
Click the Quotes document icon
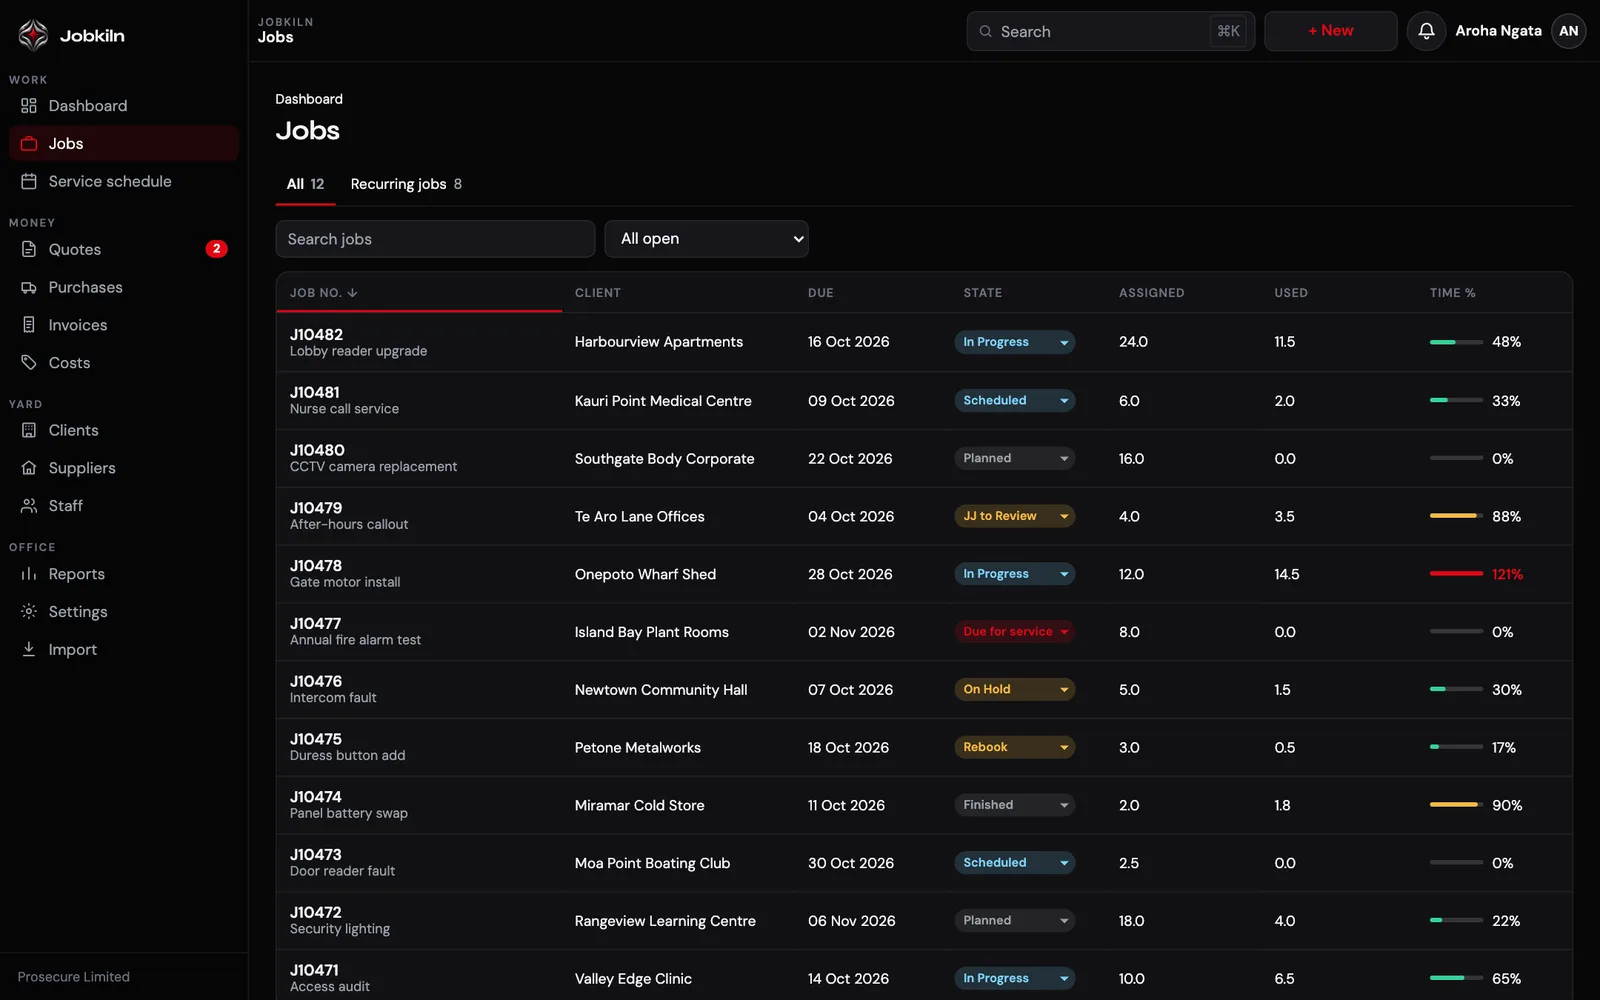click(x=29, y=250)
